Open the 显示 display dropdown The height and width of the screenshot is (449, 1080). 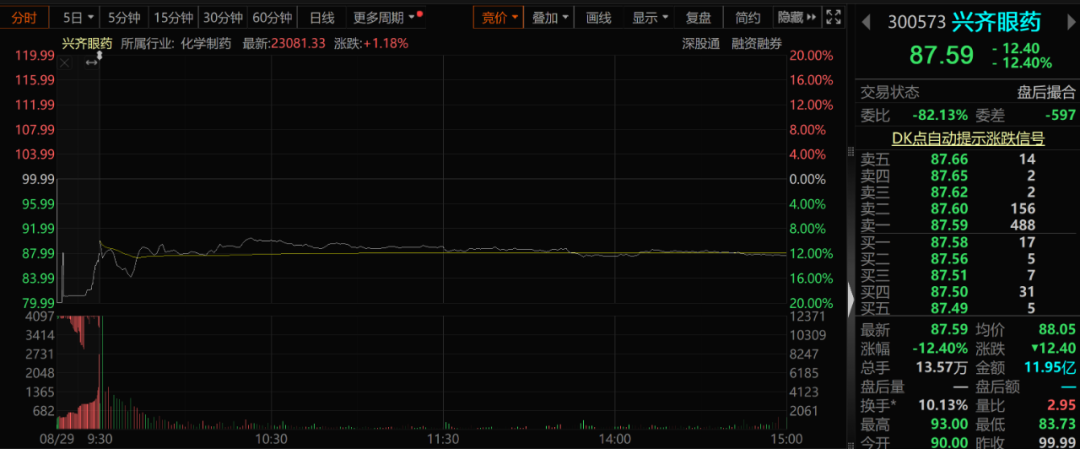tap(651, 18)
